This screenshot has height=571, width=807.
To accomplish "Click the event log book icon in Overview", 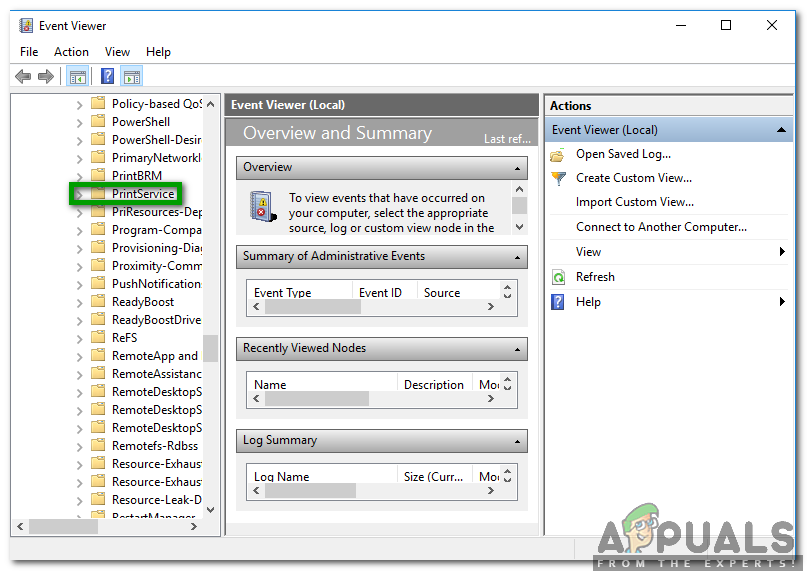I will [262, 206].
